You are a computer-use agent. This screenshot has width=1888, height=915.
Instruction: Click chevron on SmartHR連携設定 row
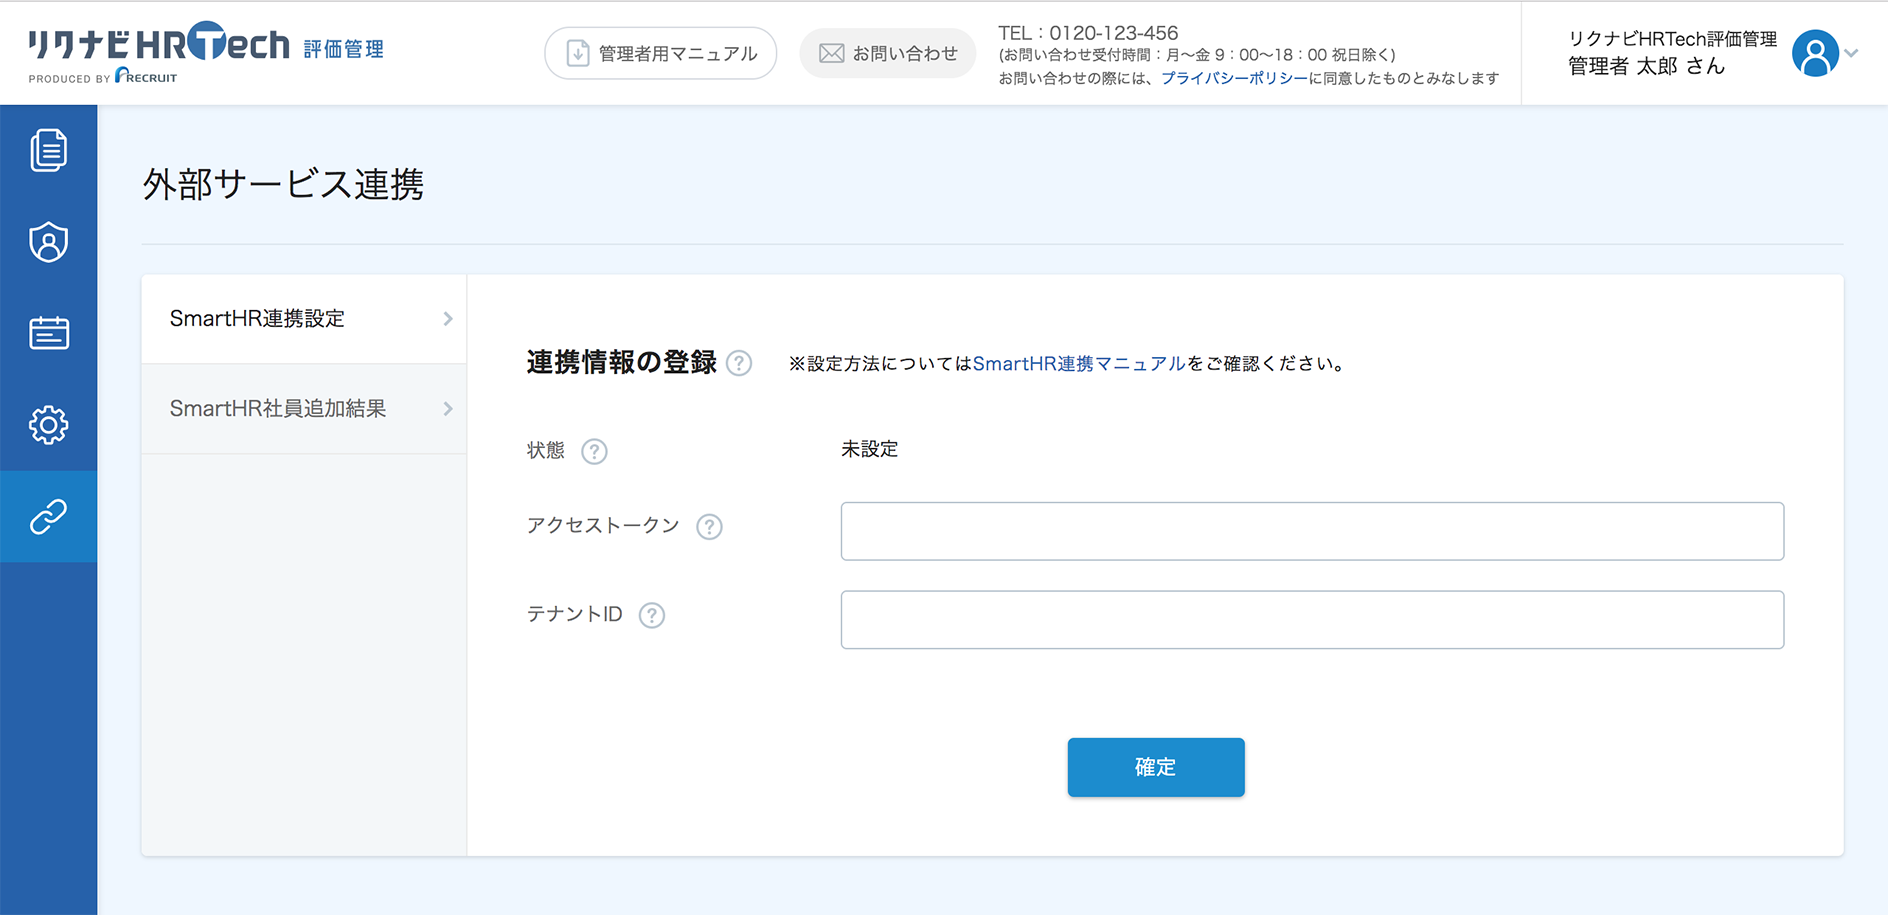click(x=448, y=319)
